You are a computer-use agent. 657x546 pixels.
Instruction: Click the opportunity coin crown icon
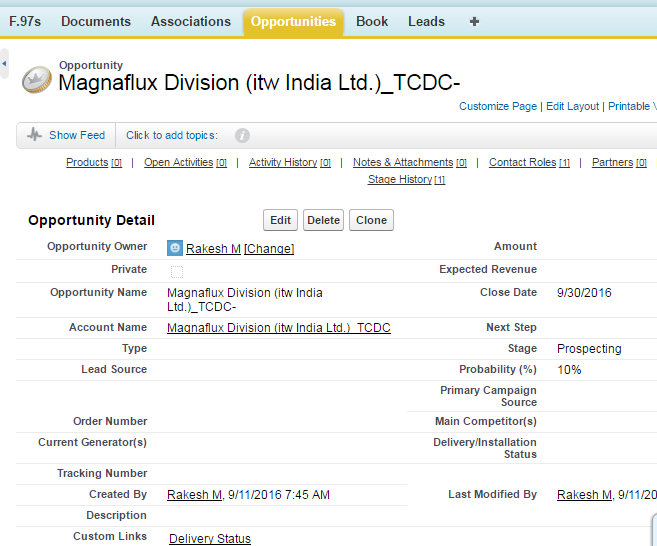point(37,80)
